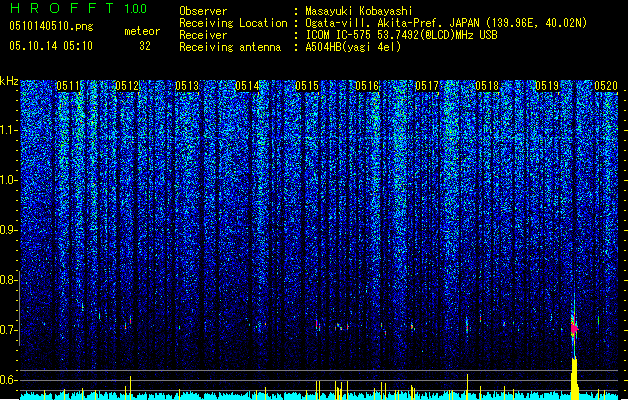
Task: Click the 0514 time marker
Action: click(247, 86)
